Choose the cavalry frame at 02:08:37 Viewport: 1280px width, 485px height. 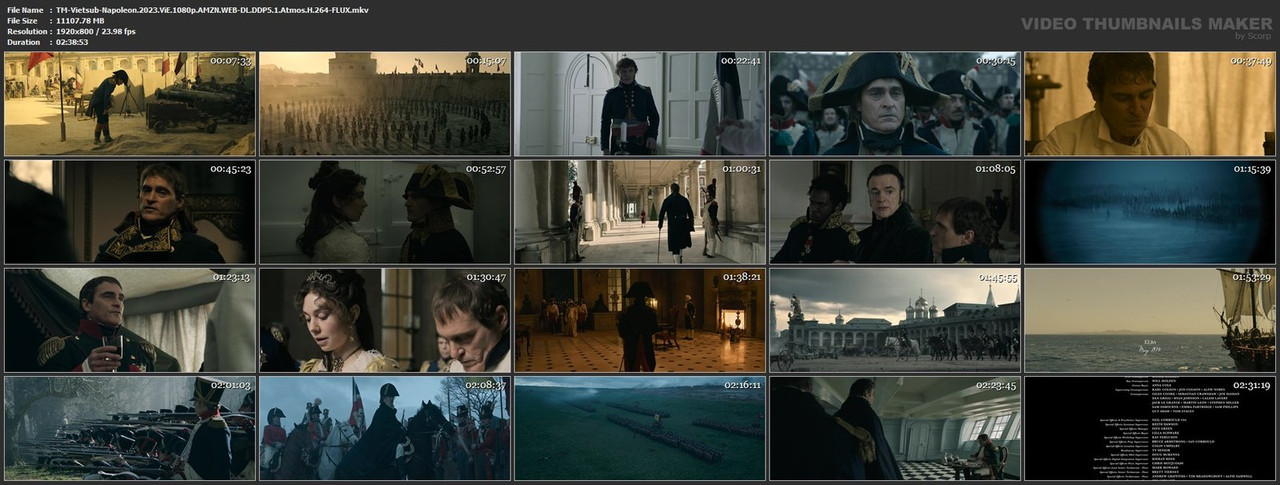385,427
